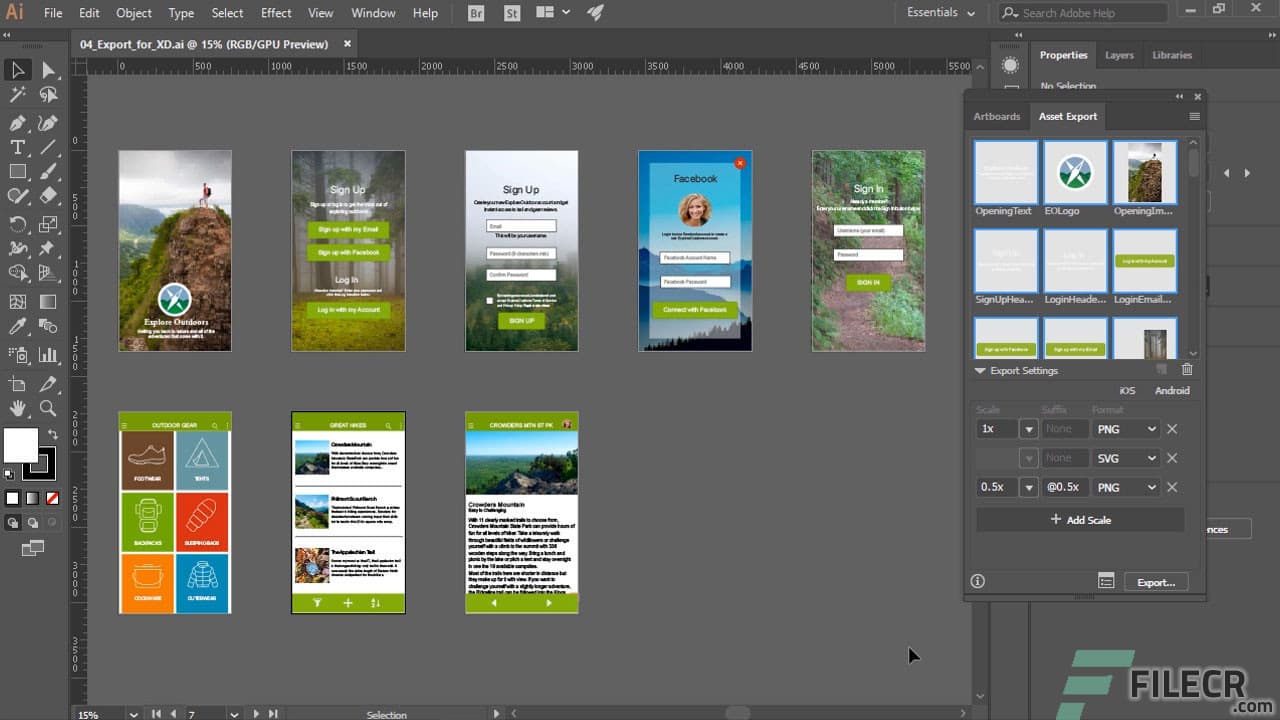The height and width of the screenshot is (720, 1280).
Task: Switch export presets to iOS
Action: (1127, 390)
